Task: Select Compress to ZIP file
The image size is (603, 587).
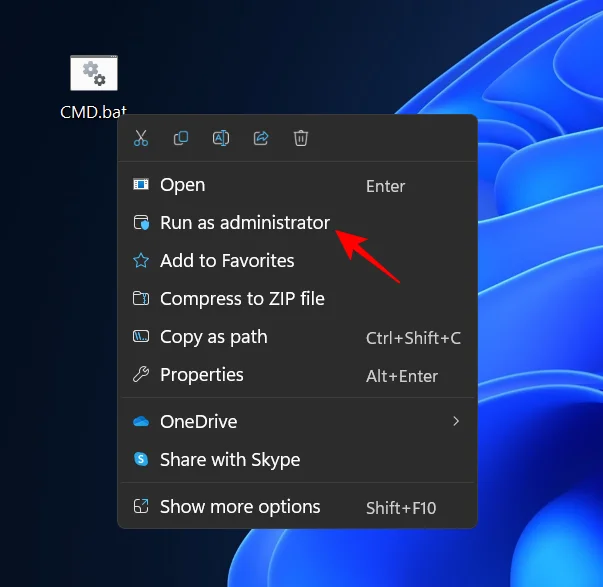Action: tap(242, 299)
